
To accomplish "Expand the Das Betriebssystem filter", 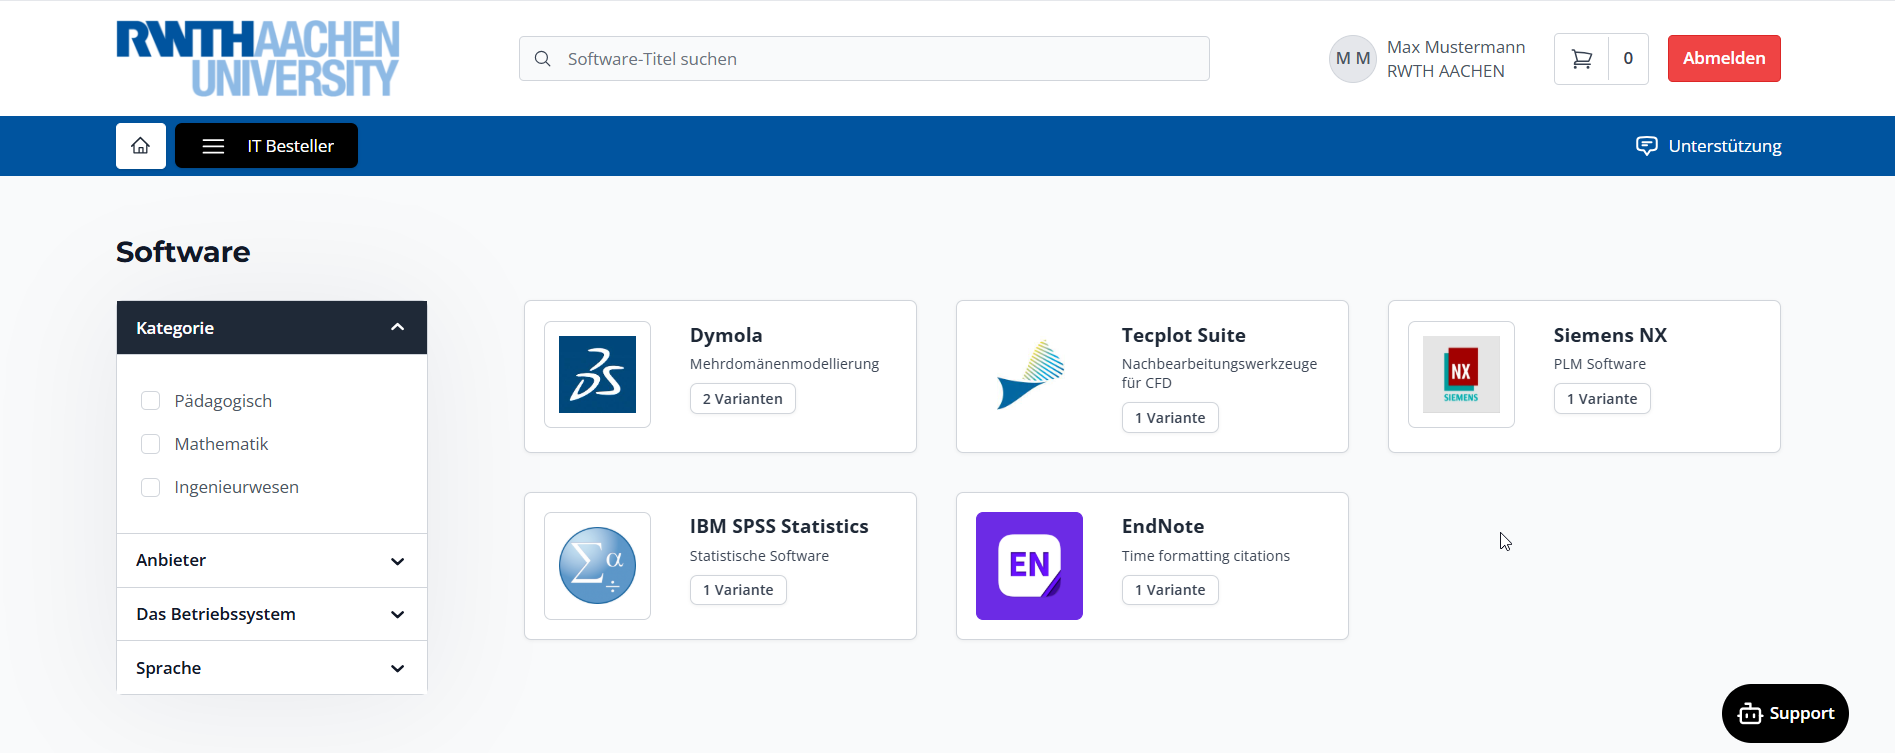I will pyautogui.click(x=397, y=614).
